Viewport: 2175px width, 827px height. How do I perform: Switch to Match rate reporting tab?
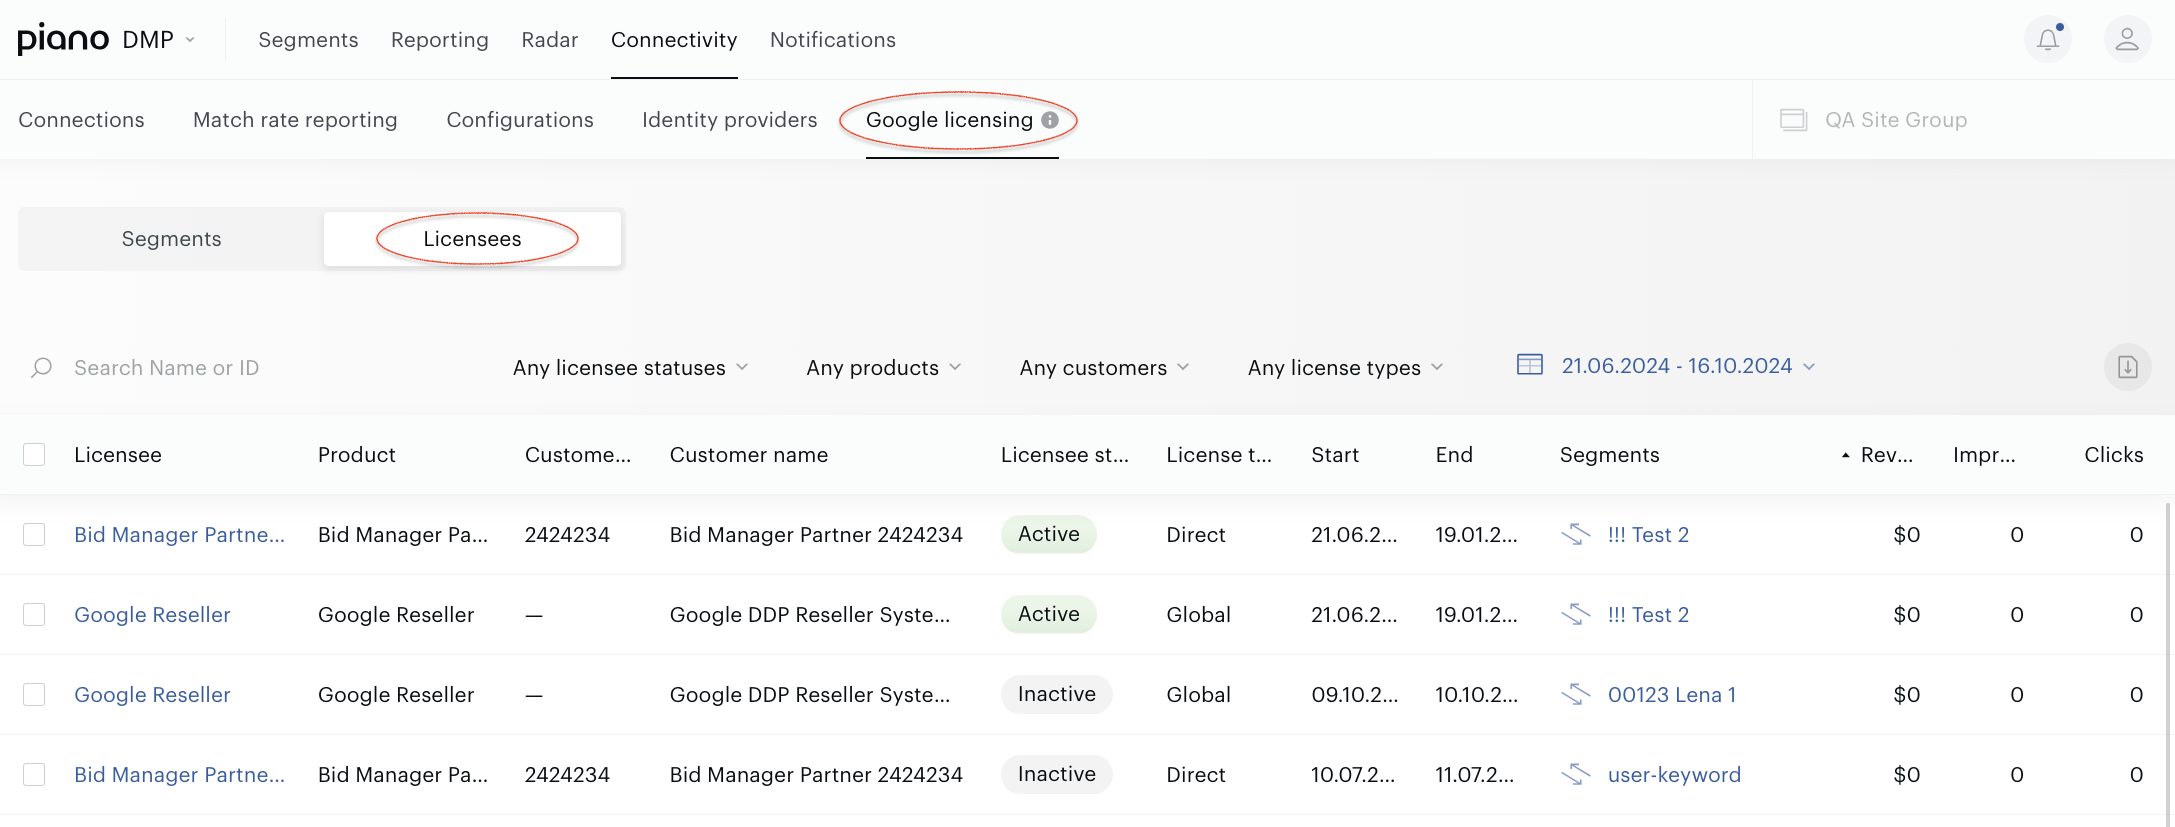pos(295,120)
